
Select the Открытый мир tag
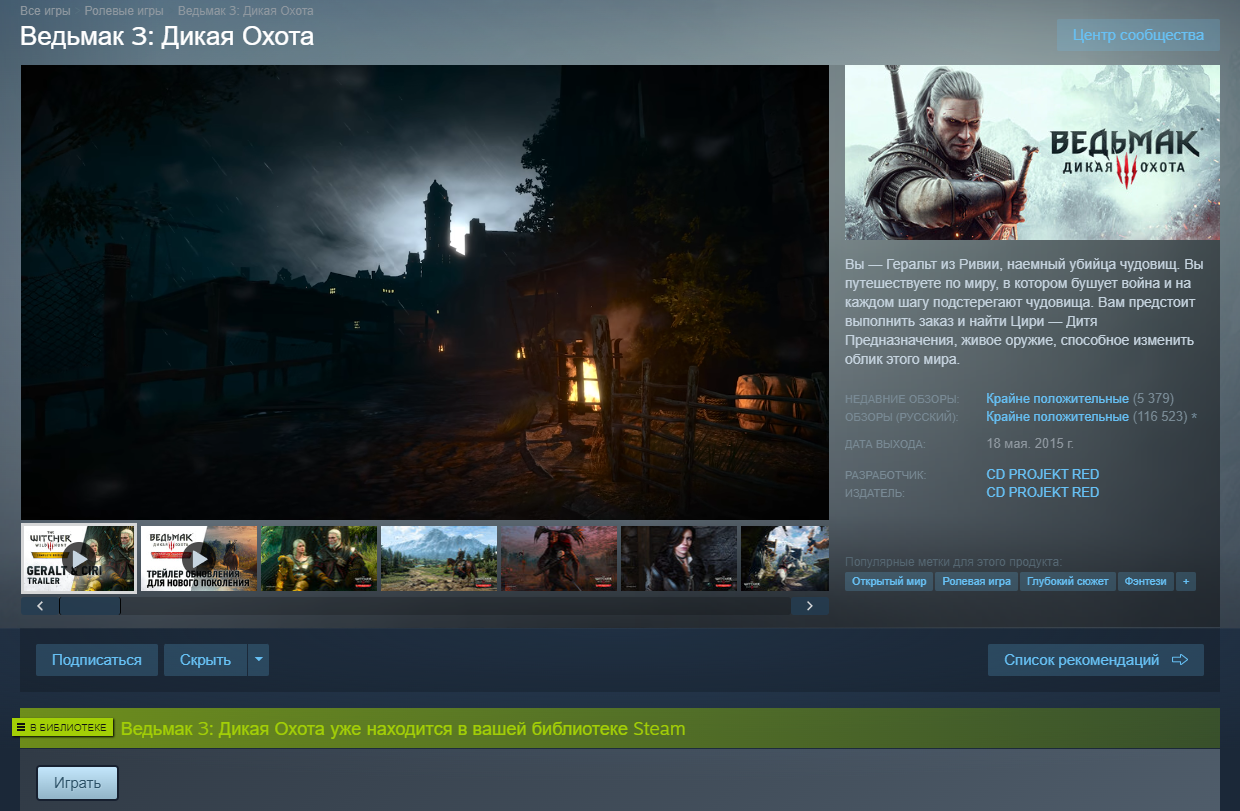point(889,581)
